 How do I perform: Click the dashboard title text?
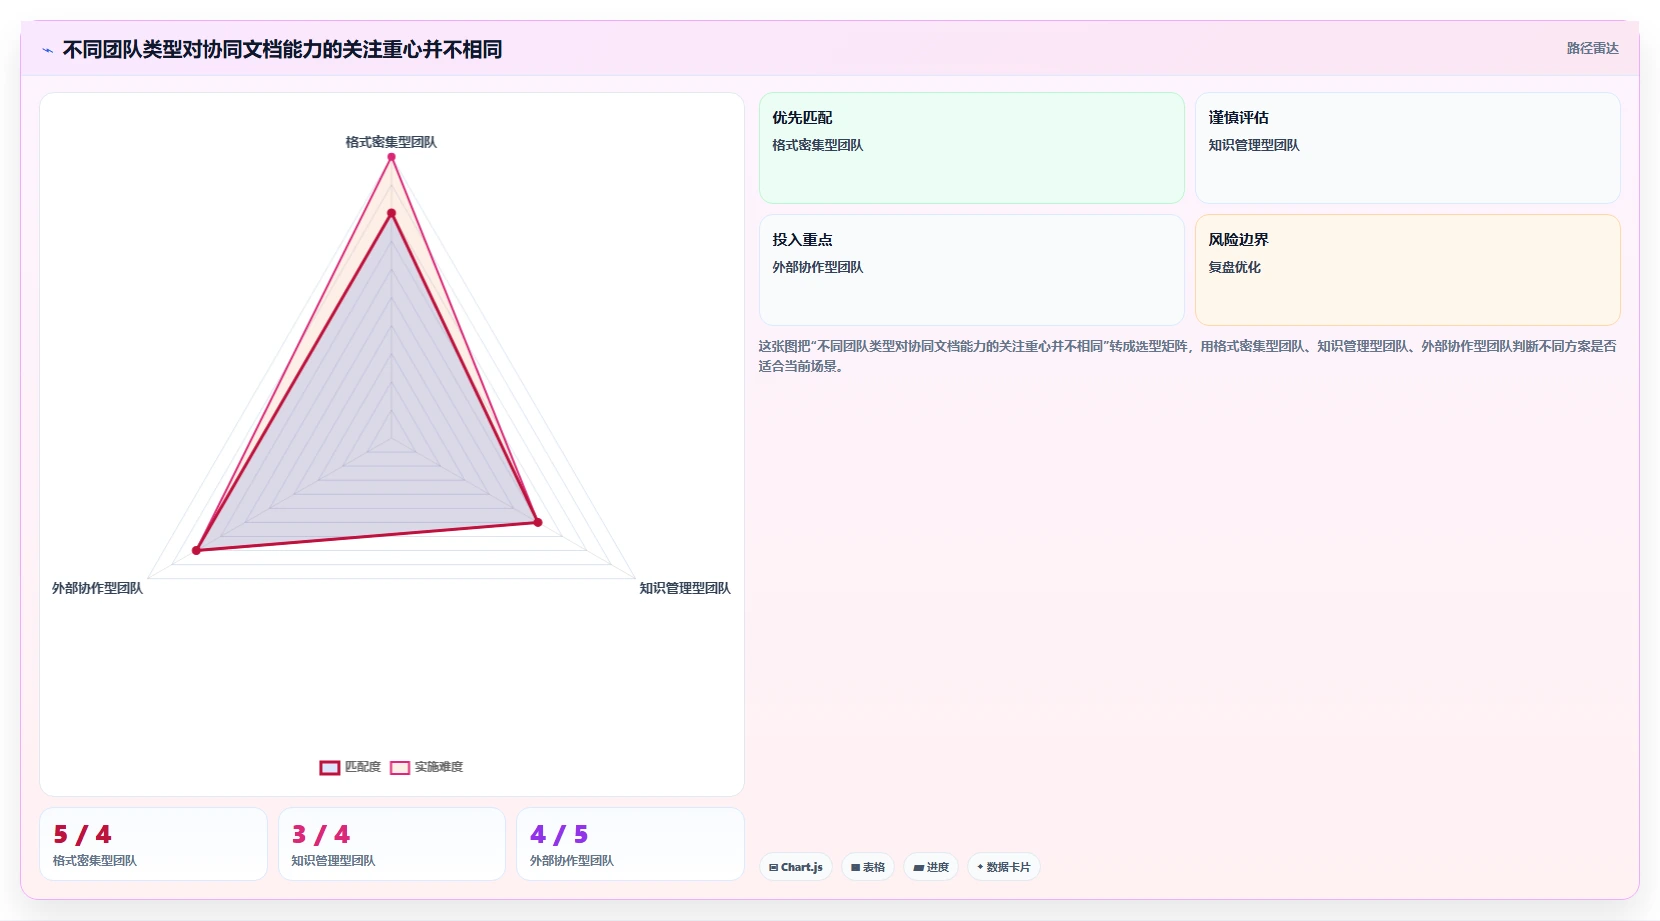[282, 49]
